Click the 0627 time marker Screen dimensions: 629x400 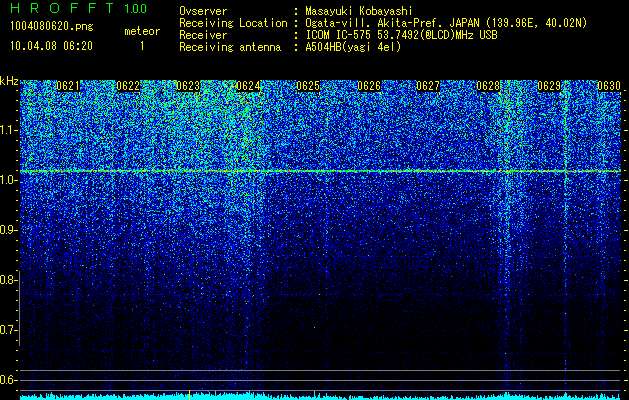click(428, 86)
